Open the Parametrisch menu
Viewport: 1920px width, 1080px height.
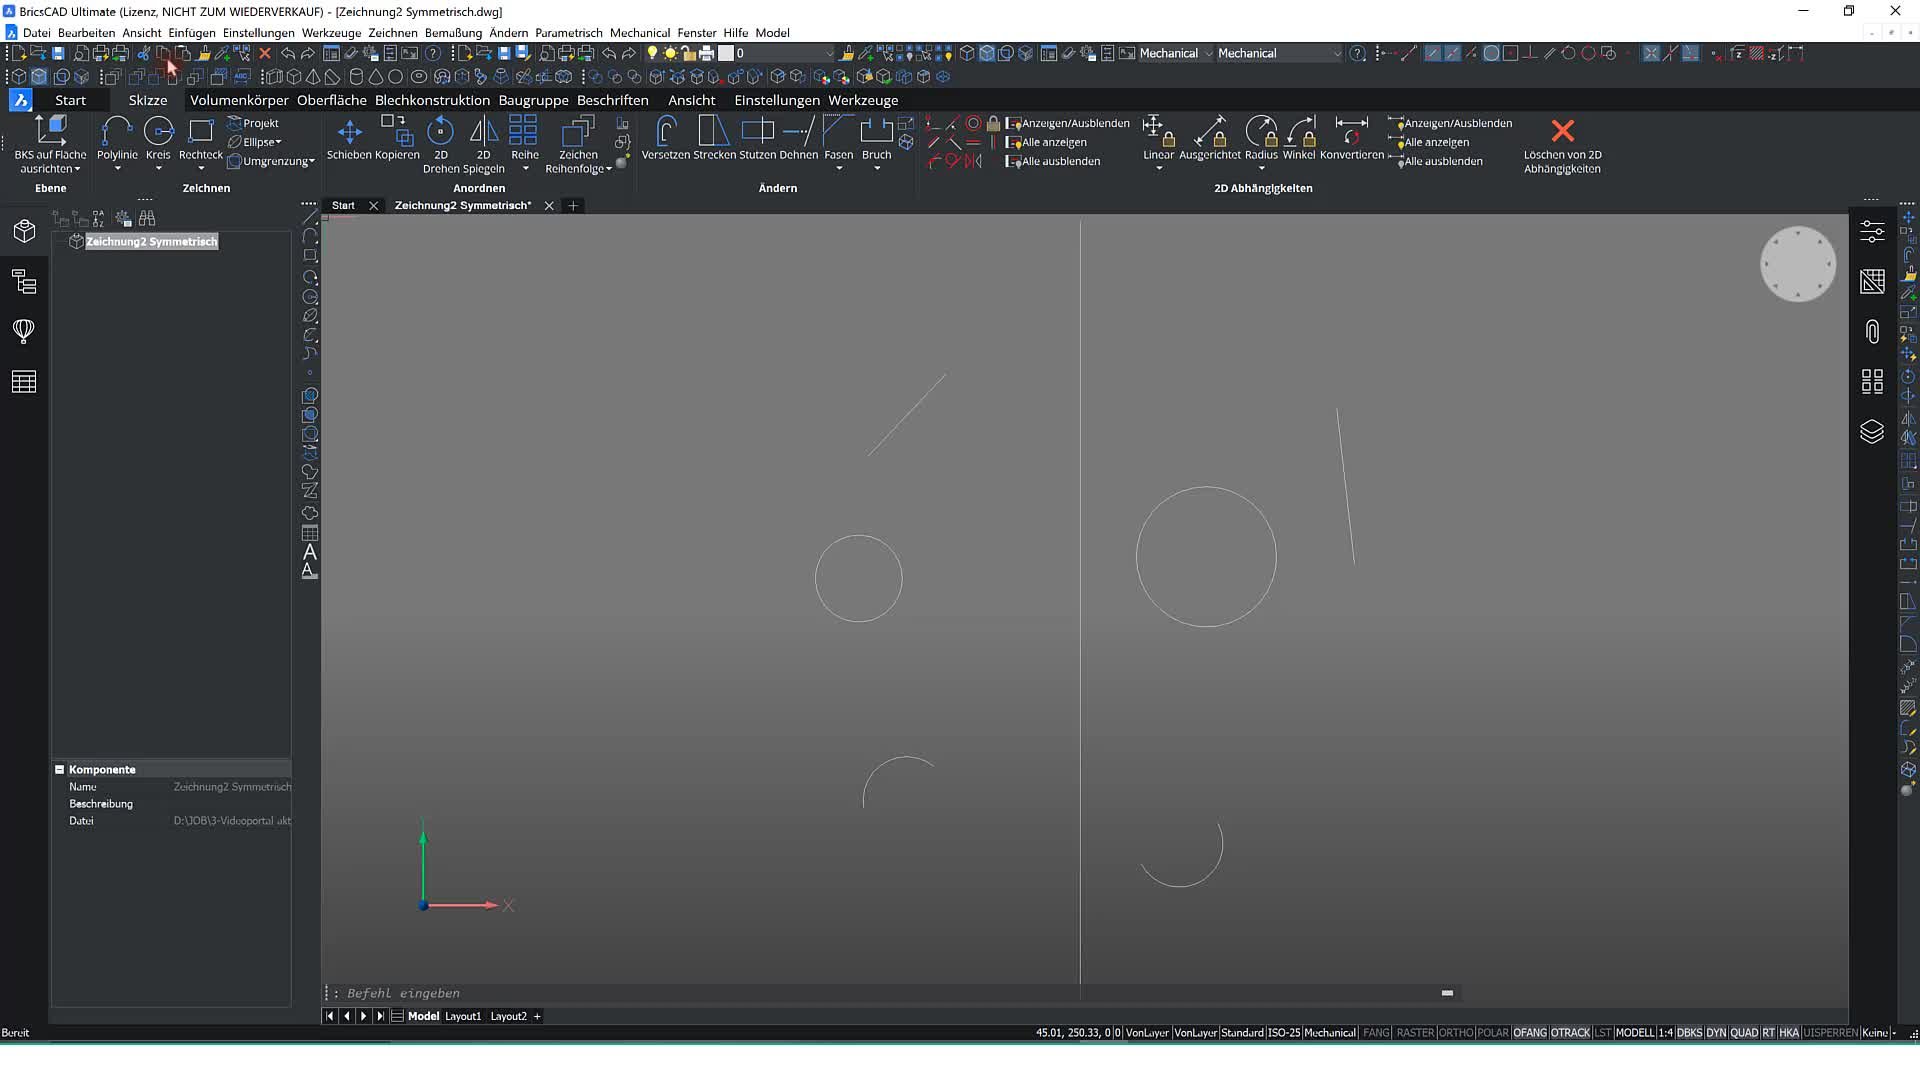(568, 33)
